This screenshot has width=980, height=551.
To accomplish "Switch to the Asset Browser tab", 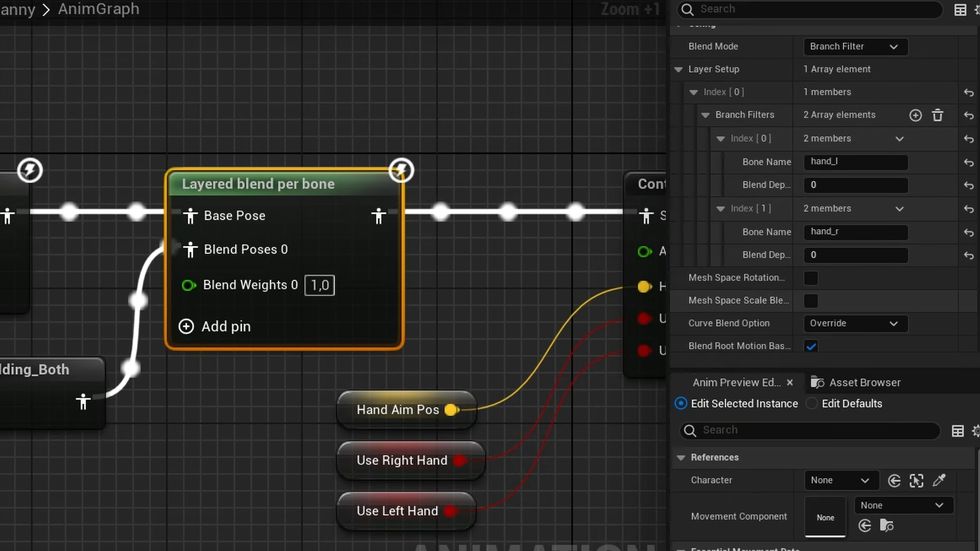I will (x=856, y=382).
